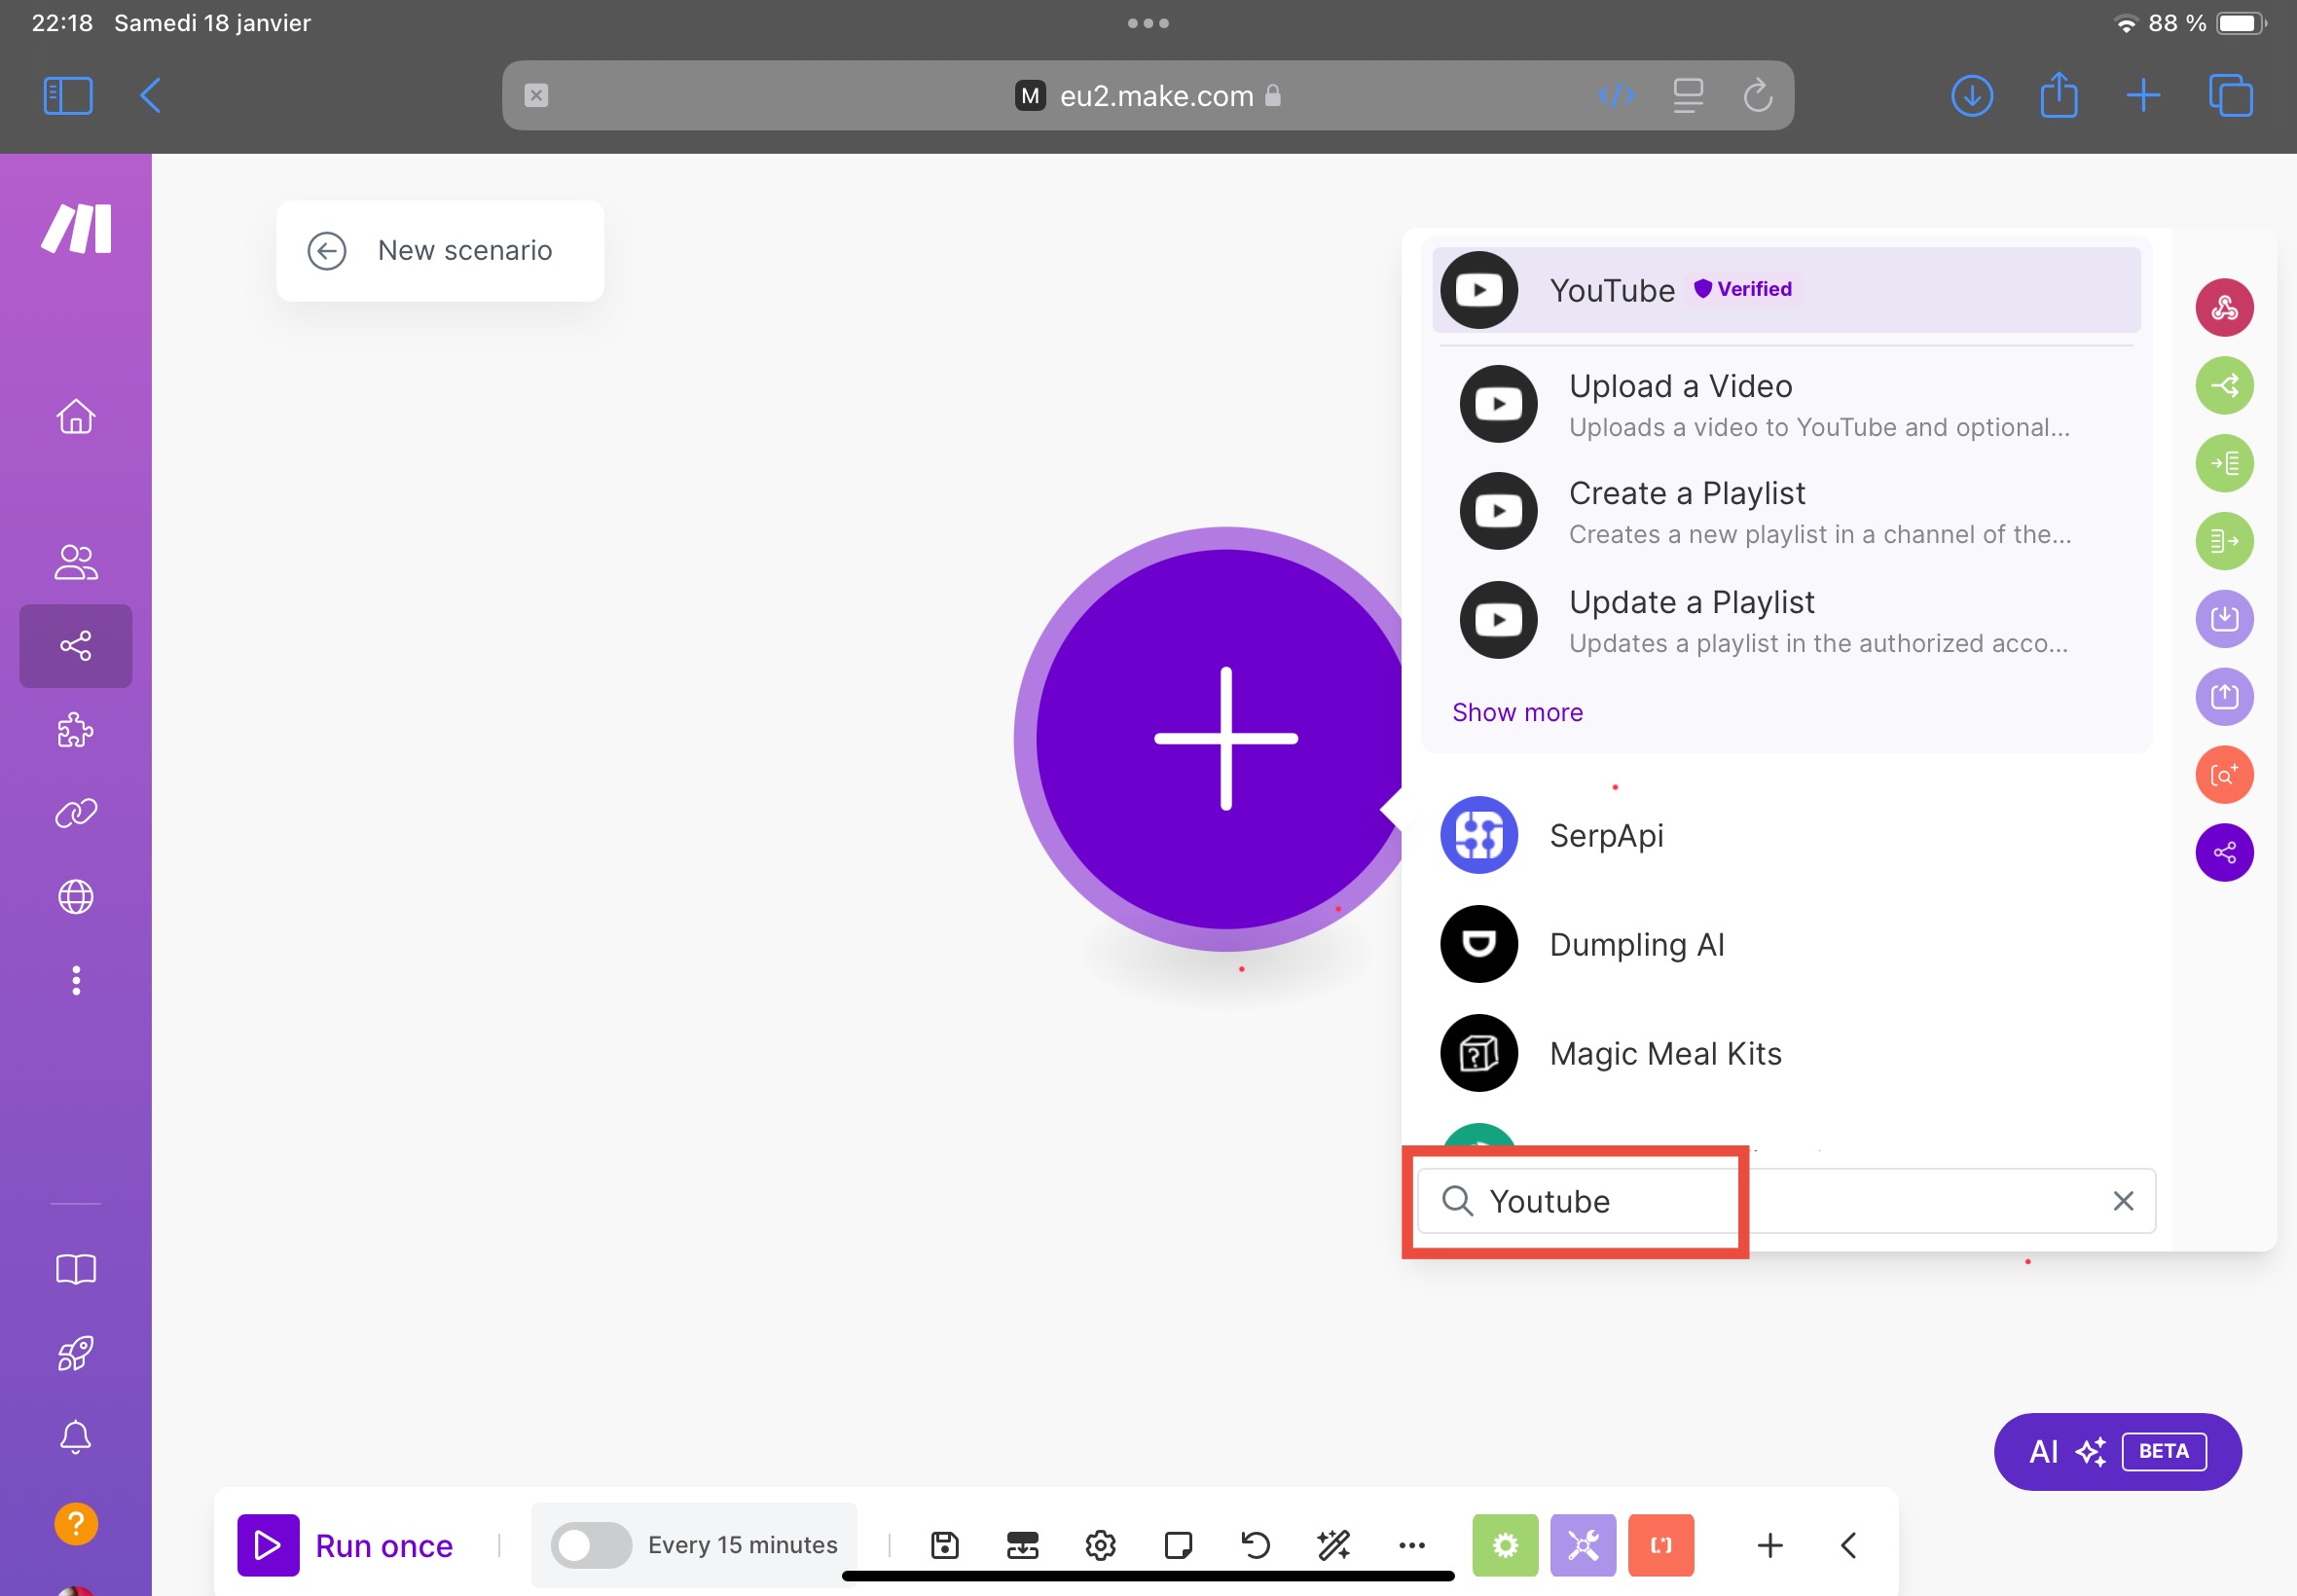Screen dimensions: 2297x1596
Task: Focus the Youtube search field
Action: 1786,1200
